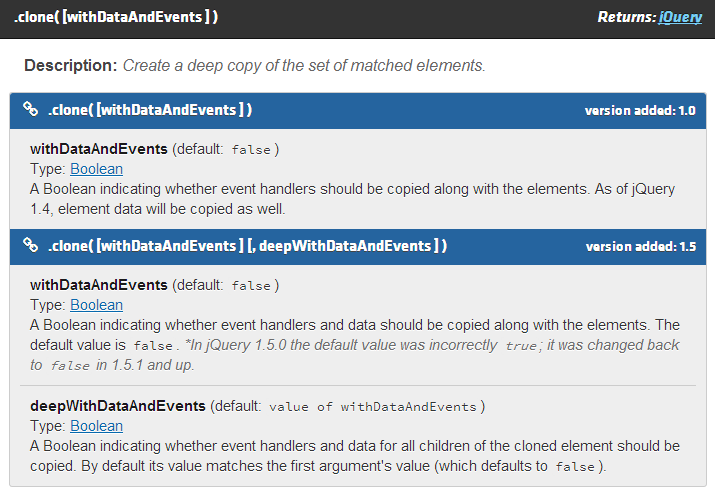
Task: Click the 'Create a deep copy' description text
Action: click(x=304, y=66)
